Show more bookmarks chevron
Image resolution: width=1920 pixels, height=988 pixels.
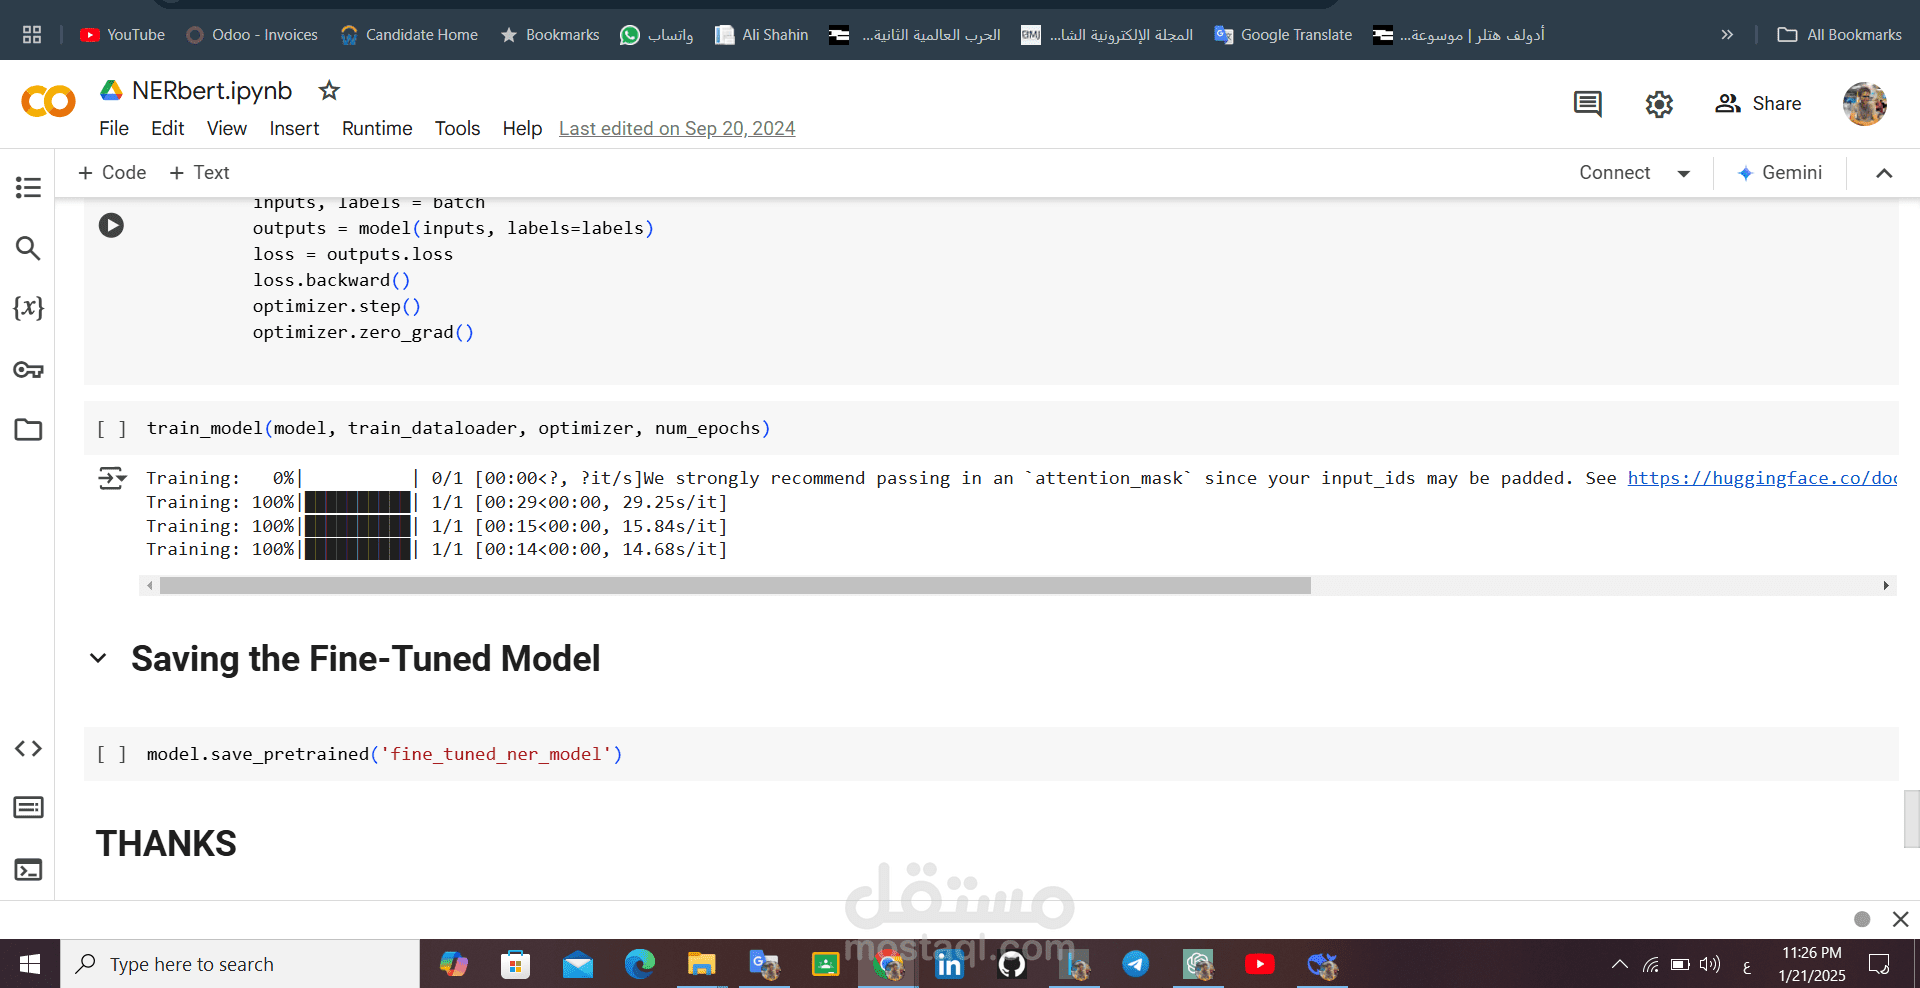point(1727,35)
